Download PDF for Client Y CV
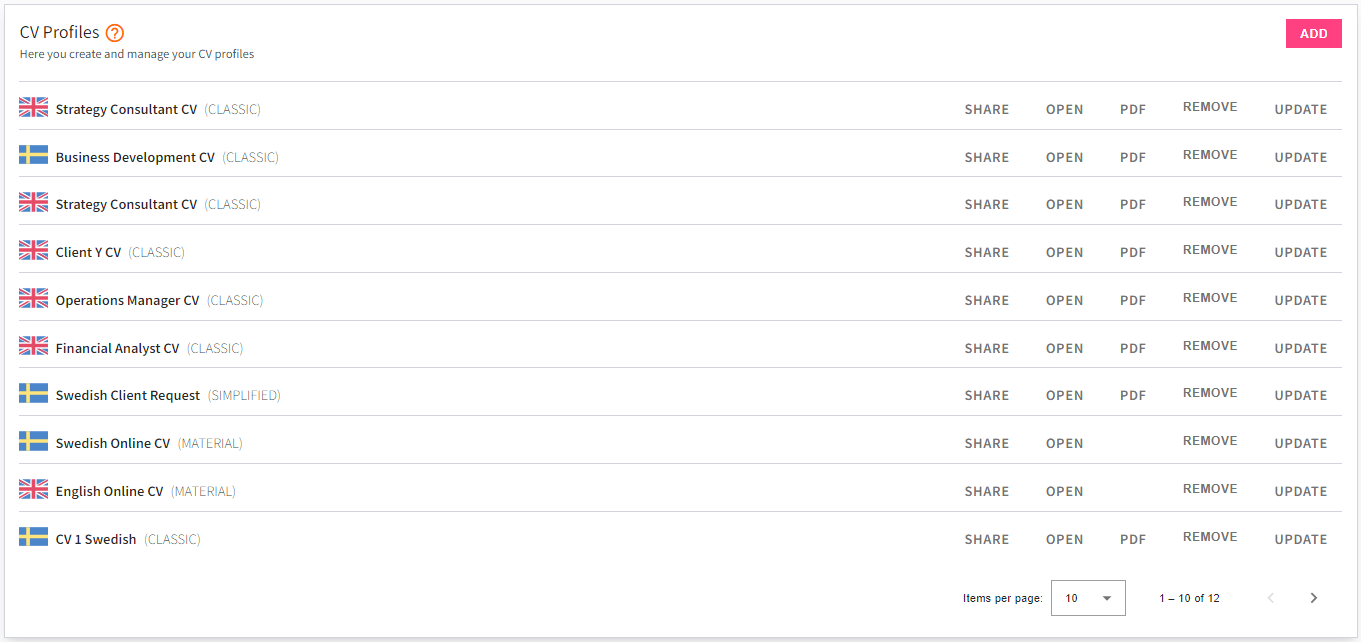 (x=1132, y=252)
